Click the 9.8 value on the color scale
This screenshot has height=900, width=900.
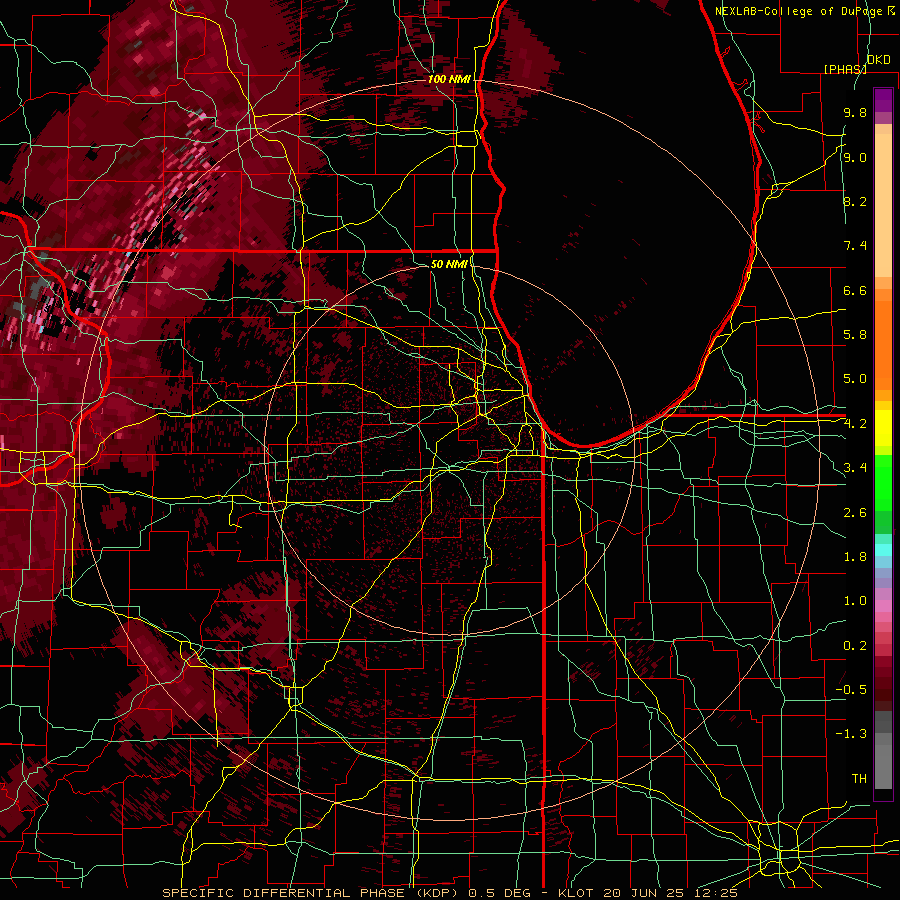click(x=855, y=112)
